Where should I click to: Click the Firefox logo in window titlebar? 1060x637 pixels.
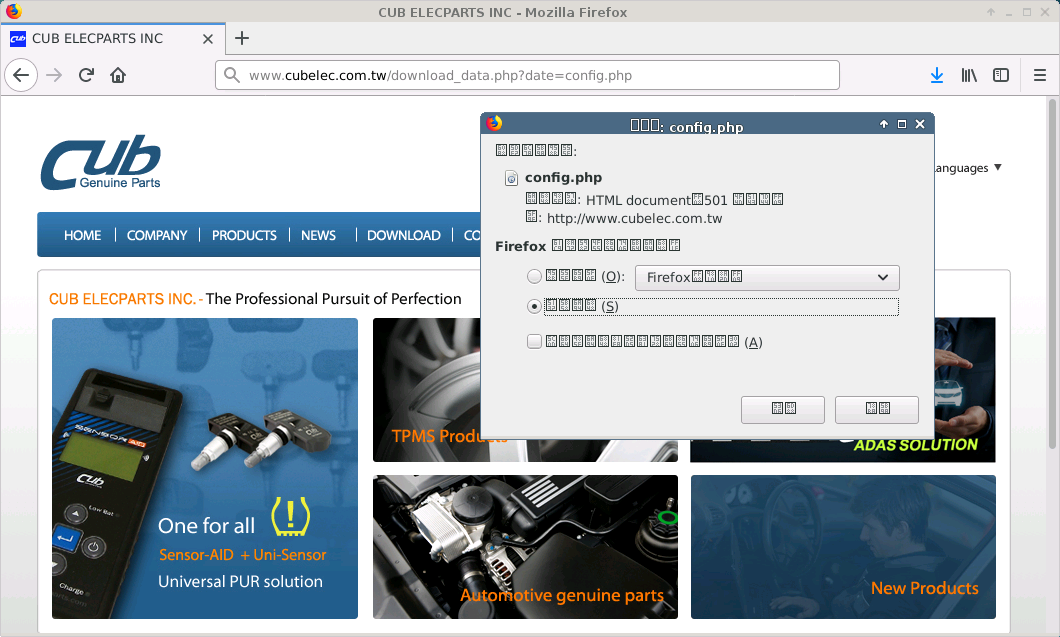[x=14, y=11]
